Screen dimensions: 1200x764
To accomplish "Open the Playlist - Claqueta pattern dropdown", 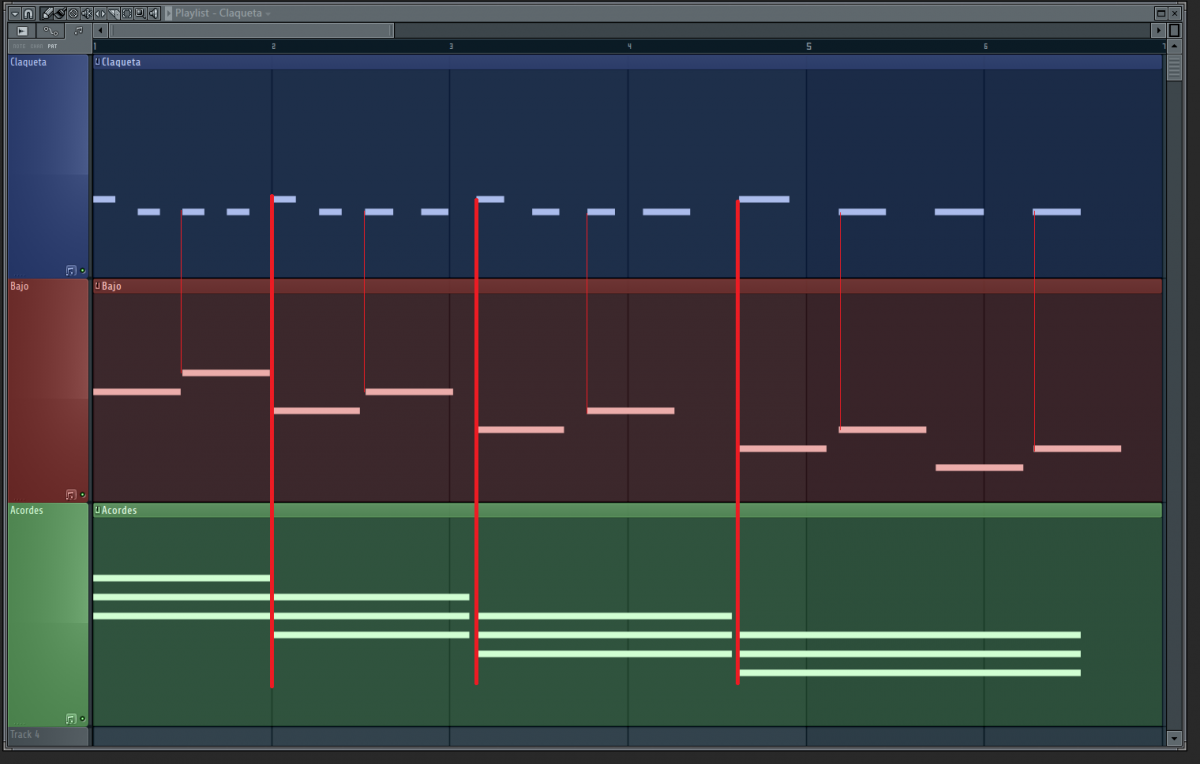I will click(x=268, y=13).
